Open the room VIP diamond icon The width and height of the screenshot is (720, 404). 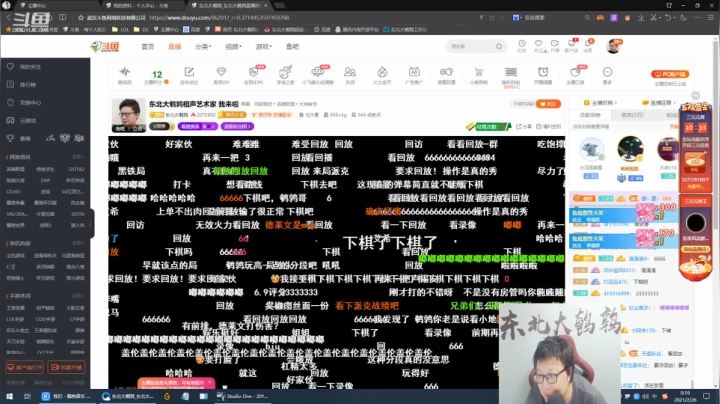coord(221,72)
